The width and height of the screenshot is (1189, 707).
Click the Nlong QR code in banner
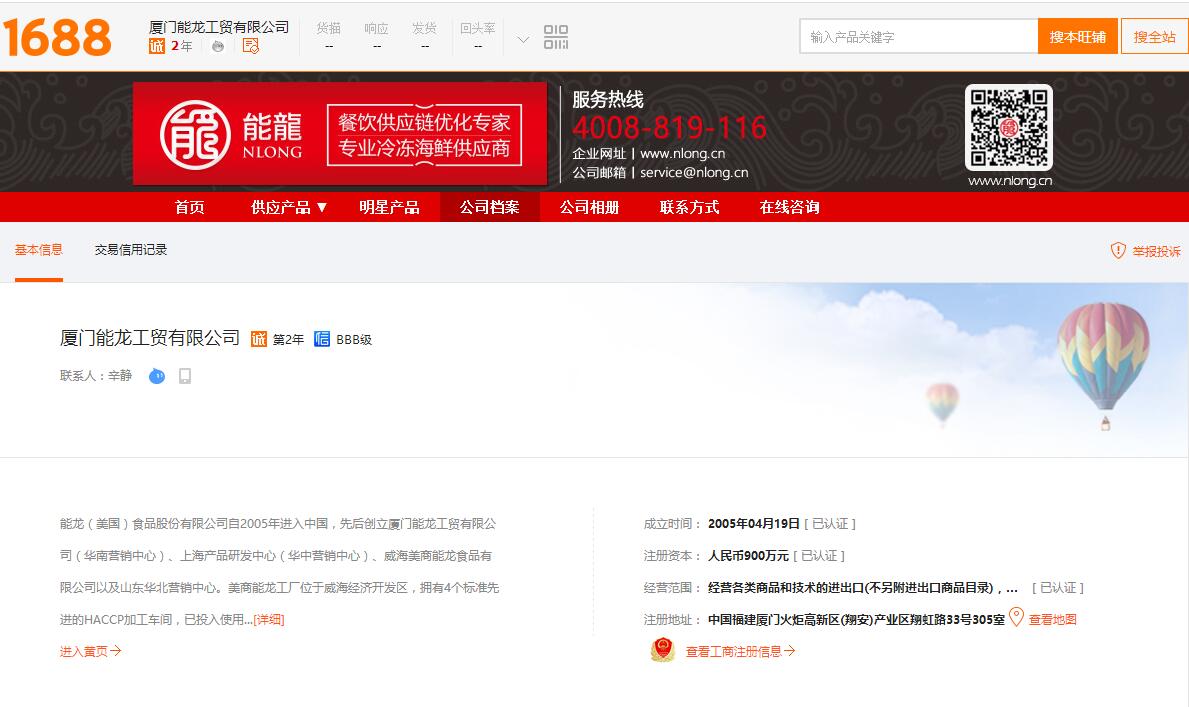pos(1008,127)
